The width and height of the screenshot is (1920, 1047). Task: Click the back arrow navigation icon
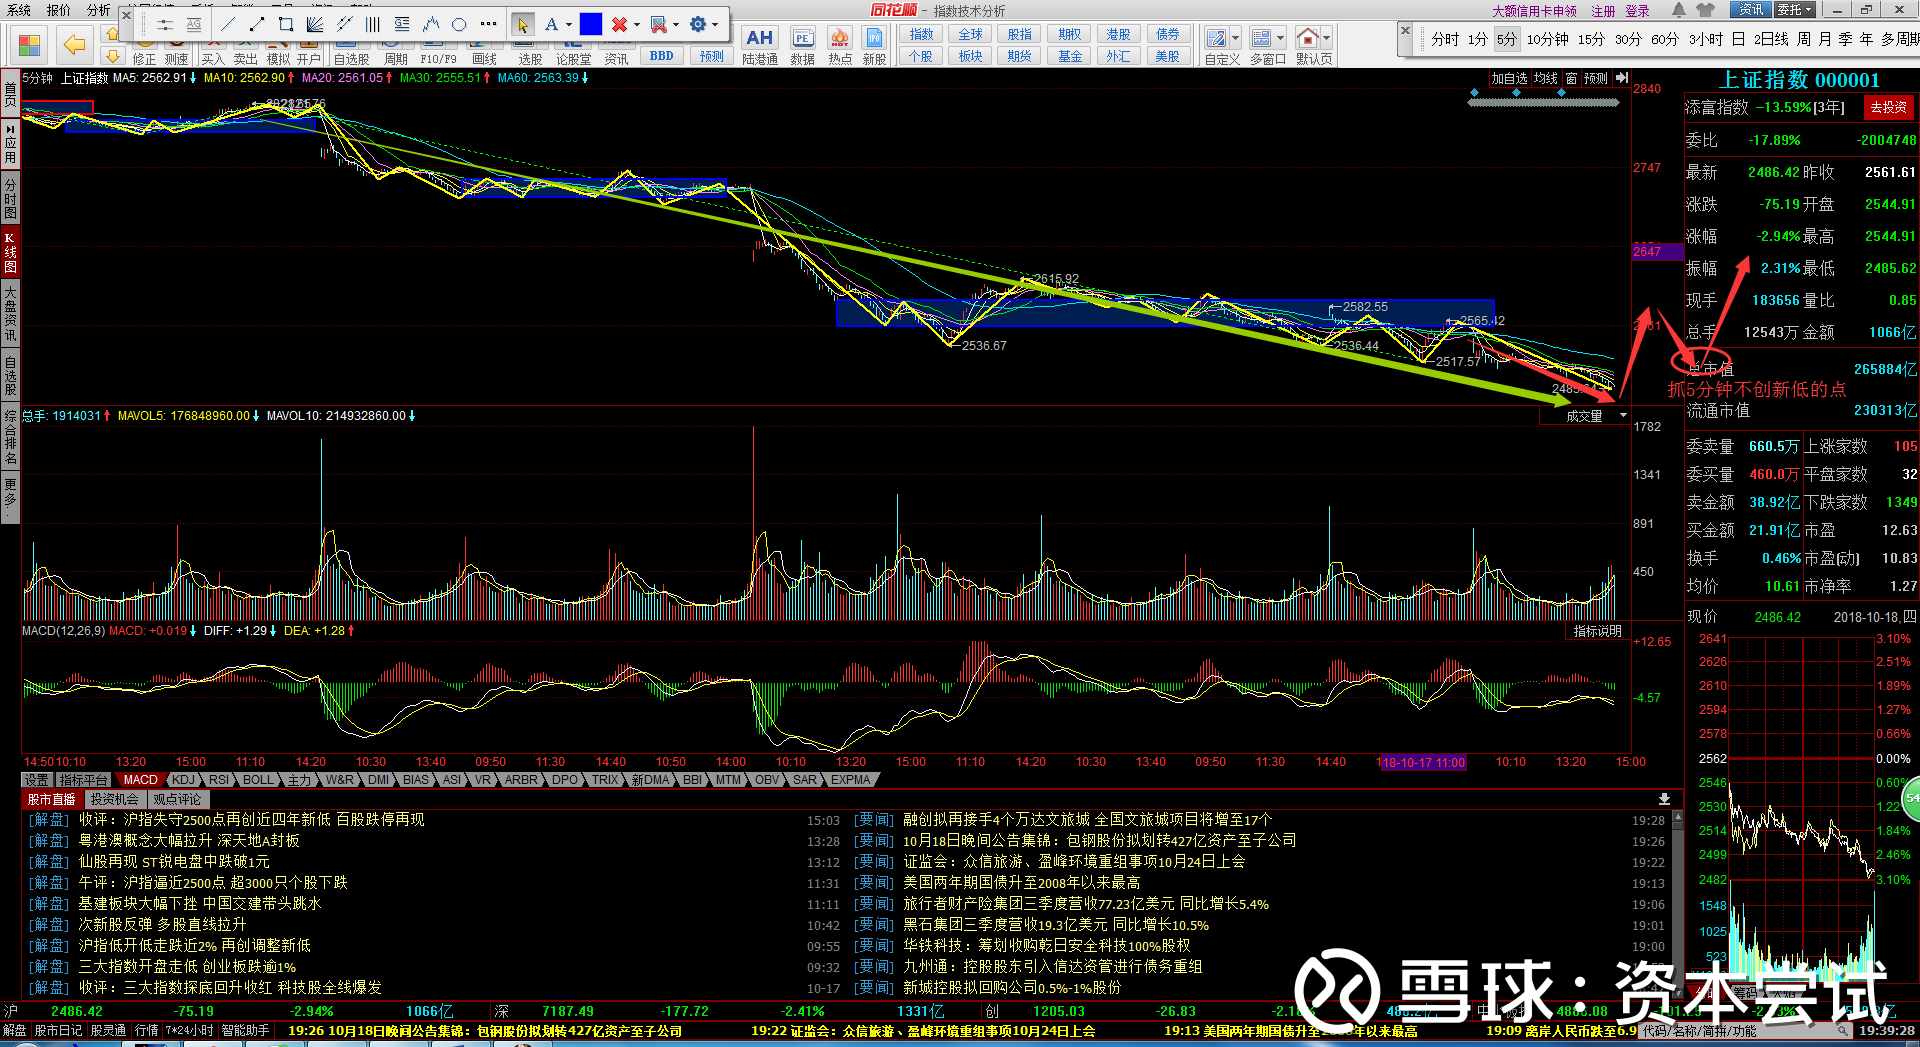pos(74,44)
